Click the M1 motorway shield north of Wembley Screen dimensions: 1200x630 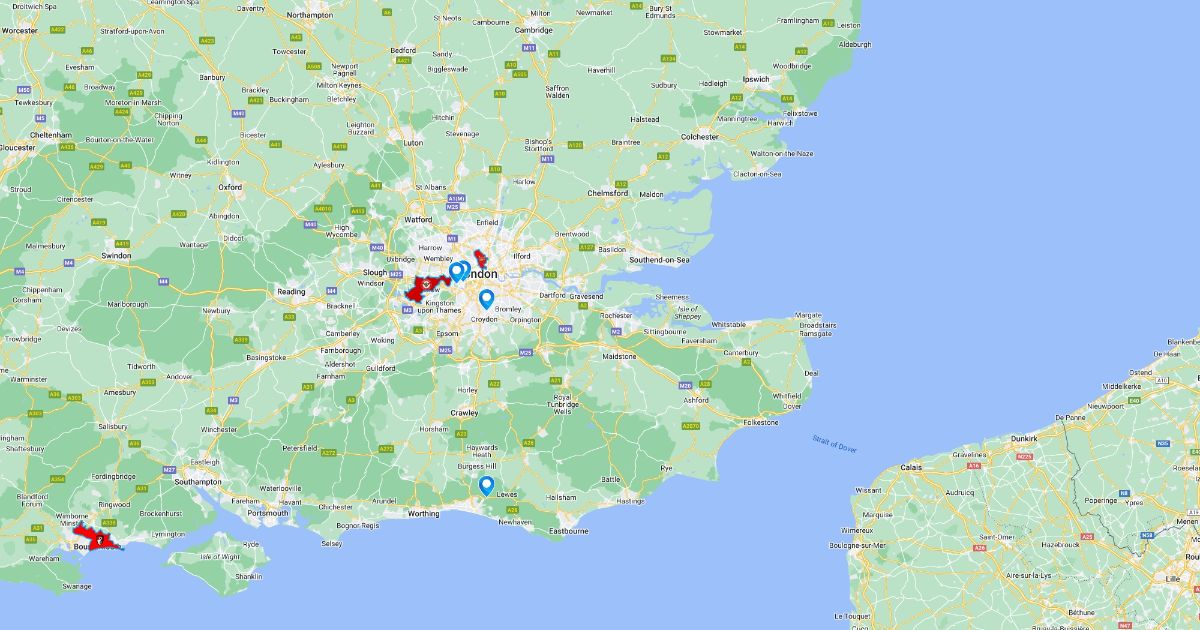pos(451,238)
